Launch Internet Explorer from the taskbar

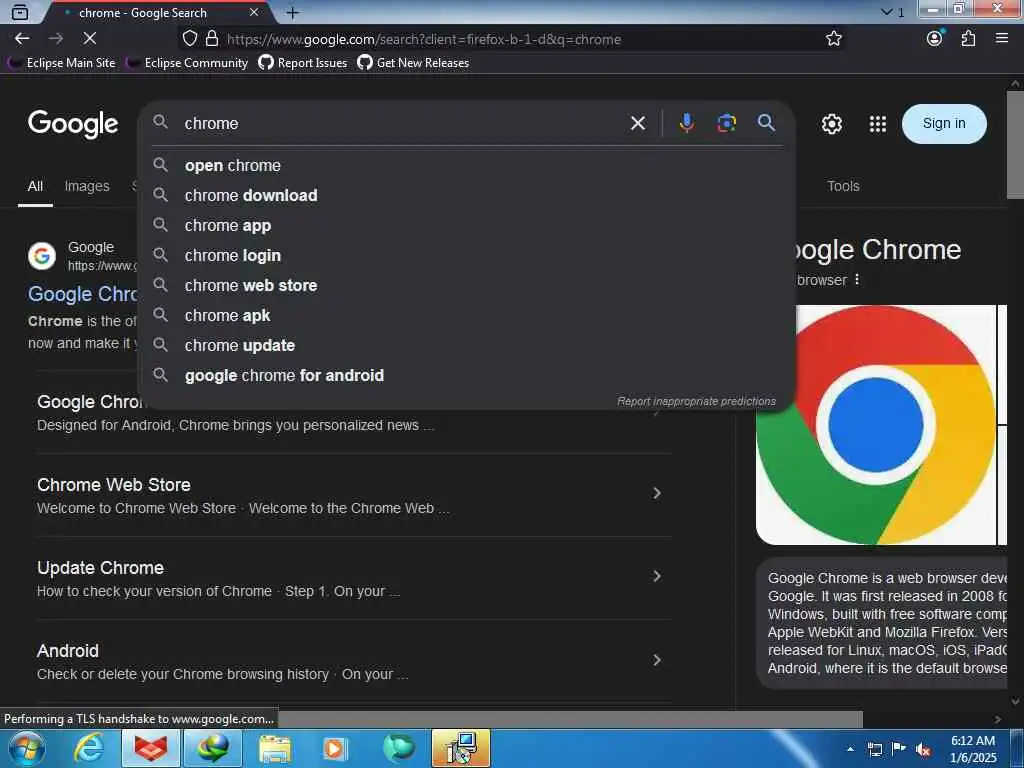click(88, 748)
